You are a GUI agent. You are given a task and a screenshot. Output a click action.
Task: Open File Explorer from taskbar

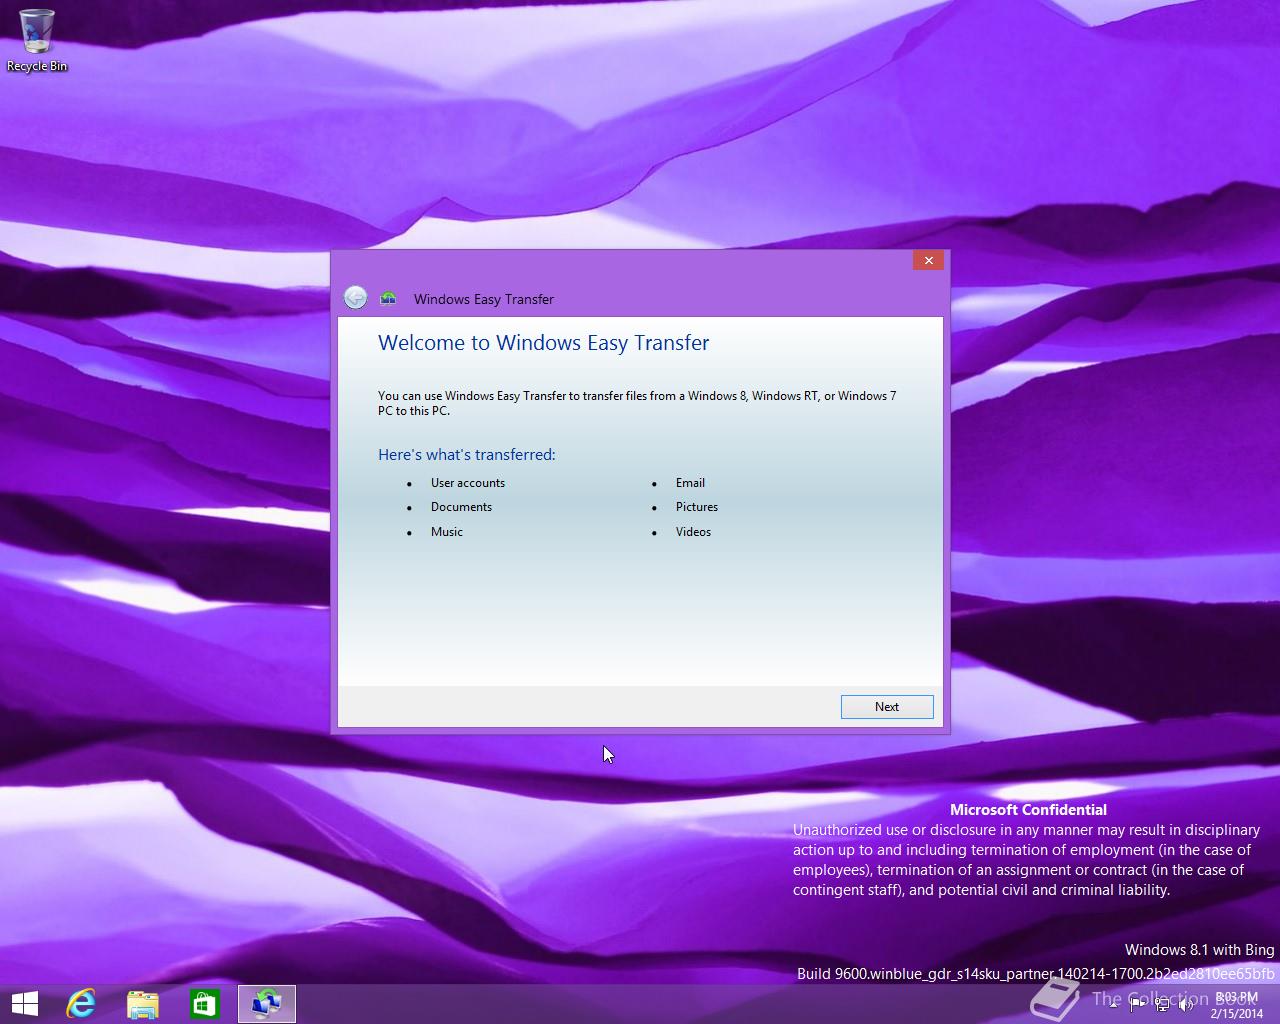click(x=143, y=1004)
